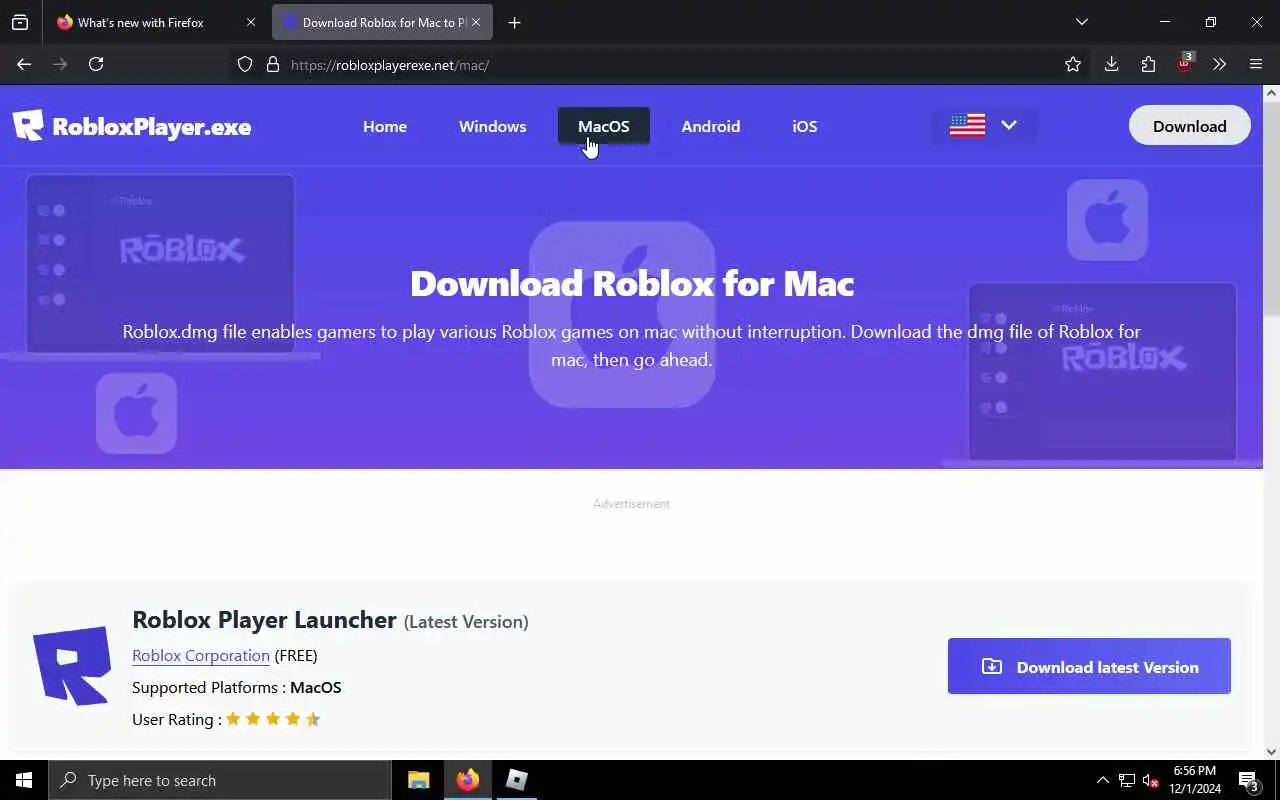This screenshot has width=1280, height=800.
Task: Click the Roblox Player Launcher title text
Action: [264, 620]
